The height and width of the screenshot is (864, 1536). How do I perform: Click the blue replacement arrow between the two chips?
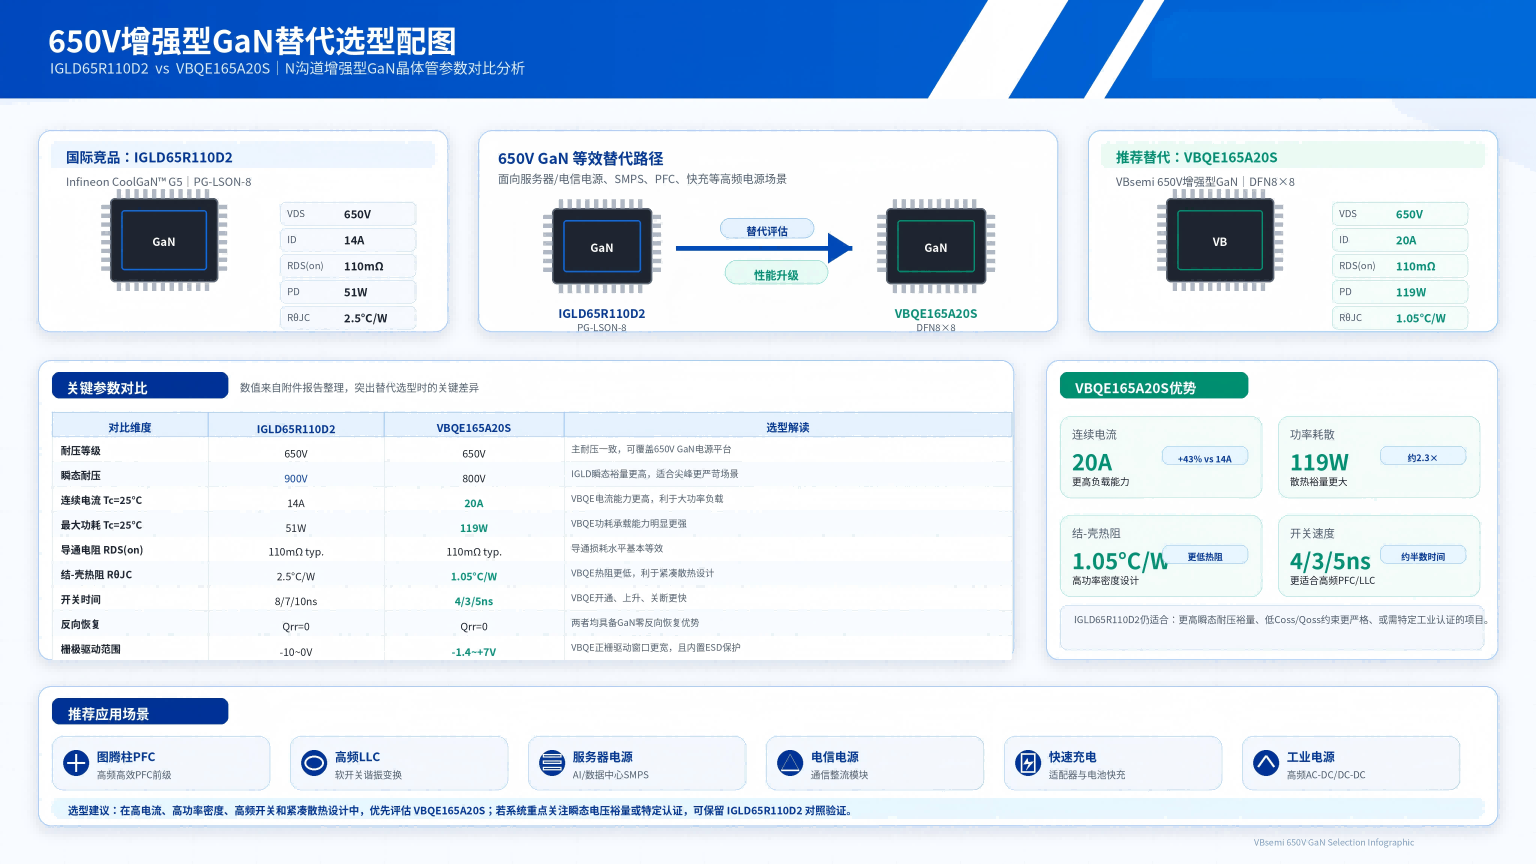tap(764, 248)
